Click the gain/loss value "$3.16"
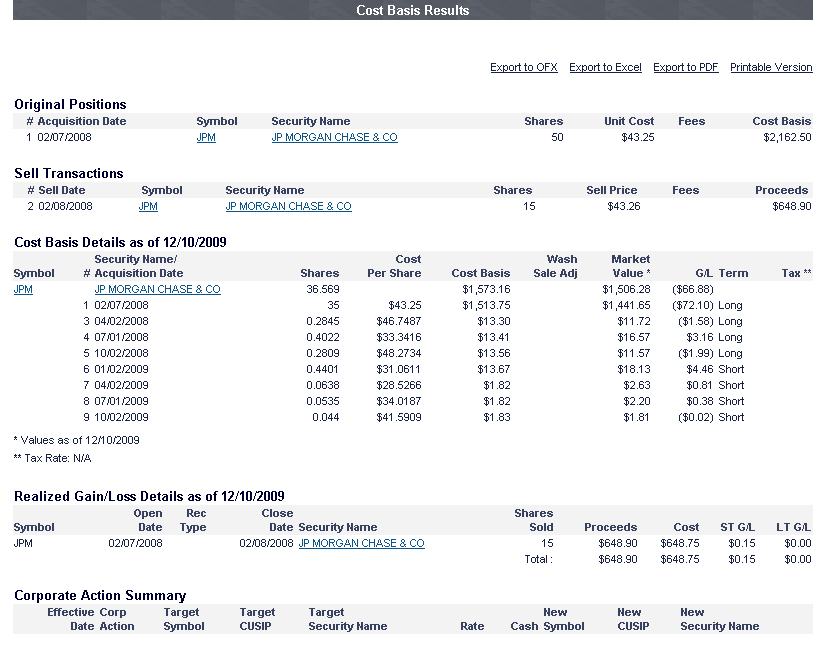 coord(700,337)
